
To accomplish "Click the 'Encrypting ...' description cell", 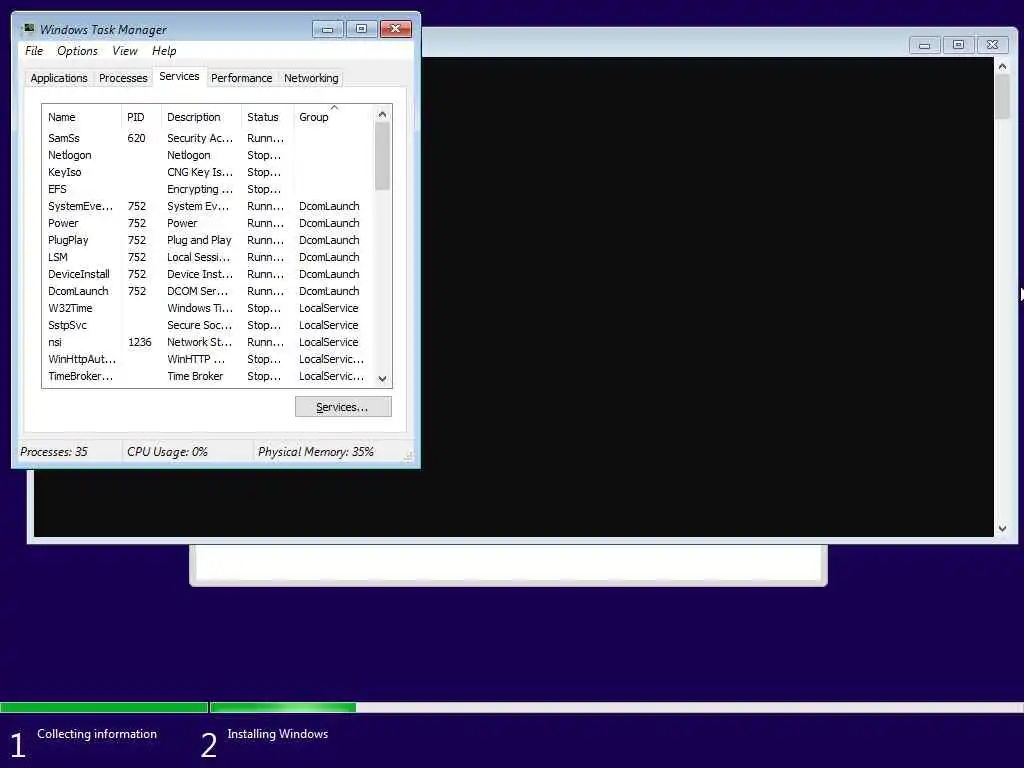I will tap(200, 189).
